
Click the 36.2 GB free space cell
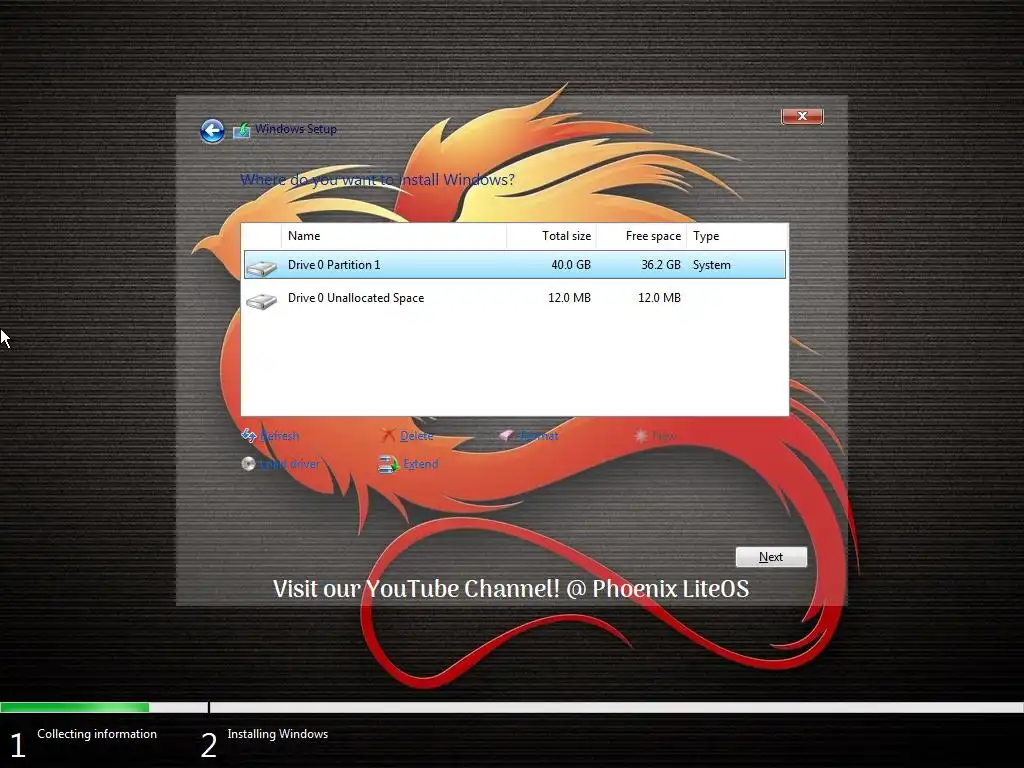click(x=661, y=264)
